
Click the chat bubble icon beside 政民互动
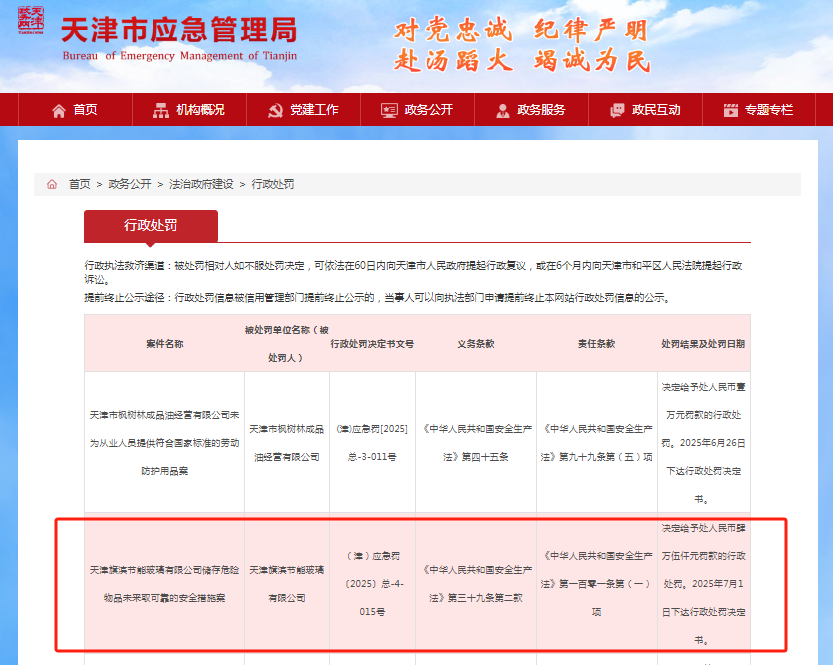pyautogui.click(x=617, y=110)
